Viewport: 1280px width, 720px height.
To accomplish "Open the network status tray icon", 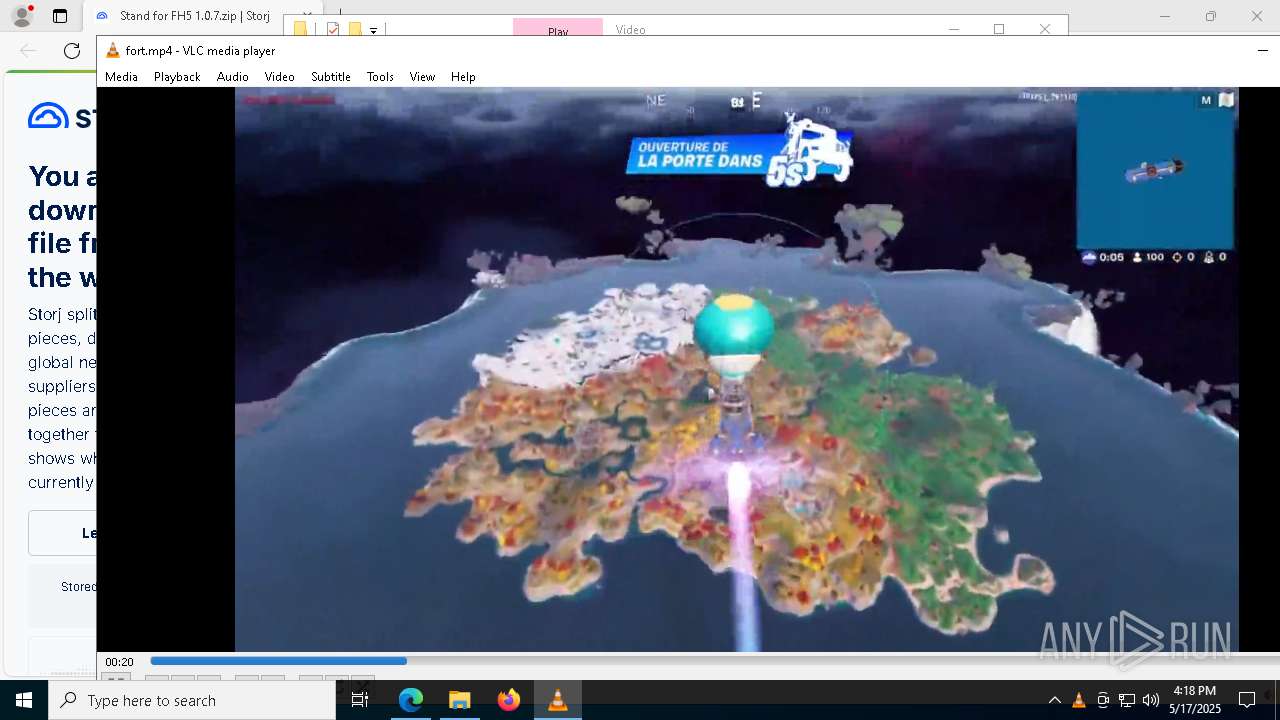I will point(1126,700).
